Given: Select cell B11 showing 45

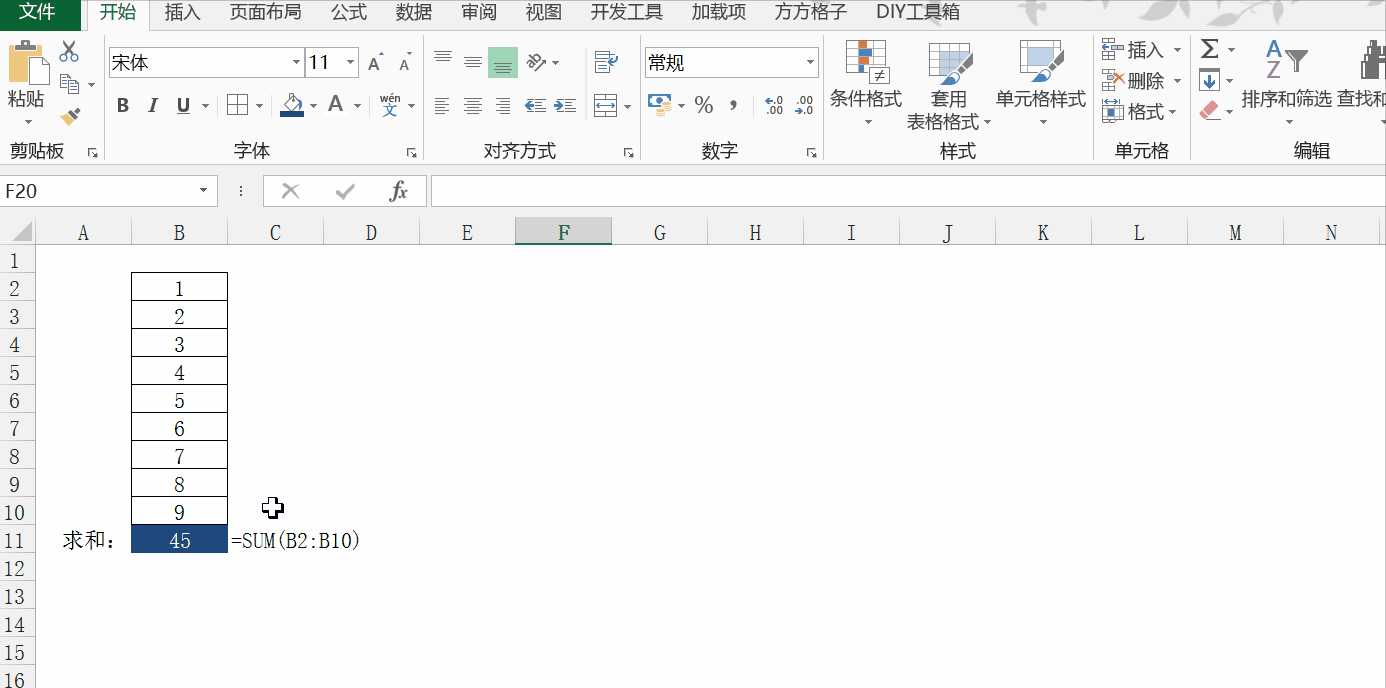Looking at the screenshot, I should pyautogui.click(x=180, y=540).
